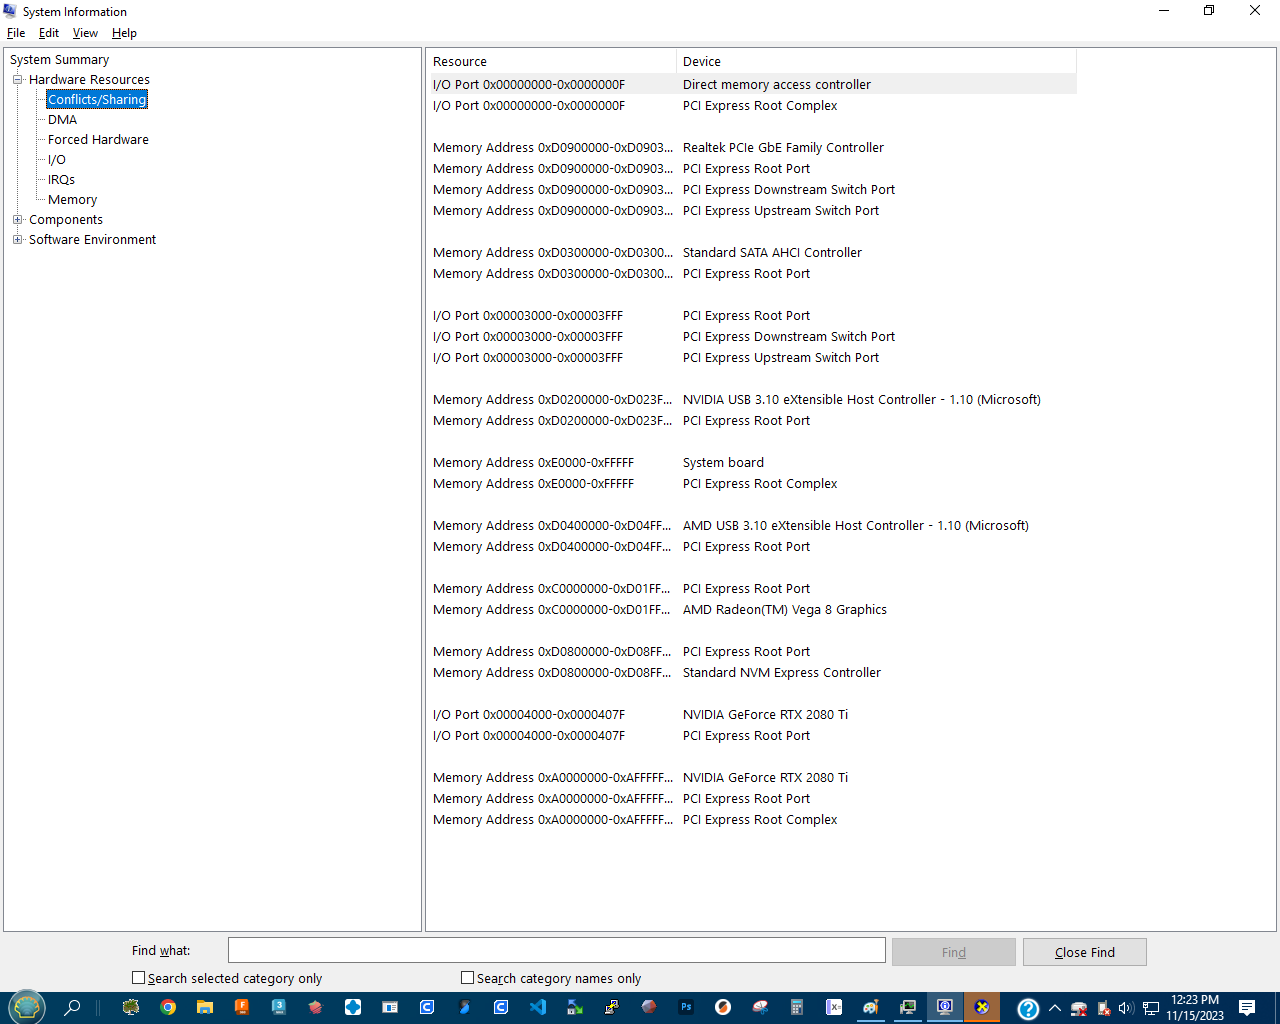This screenshot has width=1280, height=1024.
Task: Click the Windows Search magnifier icon
Action: coord(71,1008)
